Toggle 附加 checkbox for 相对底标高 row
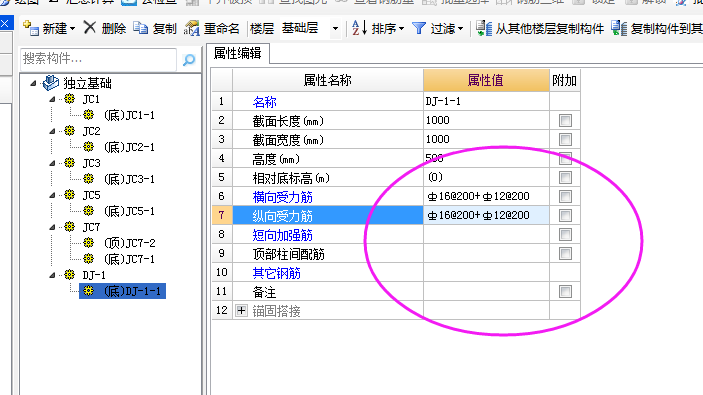Image resolution: width=703 pixels, height=395 pixels. [x=565, y=178]
